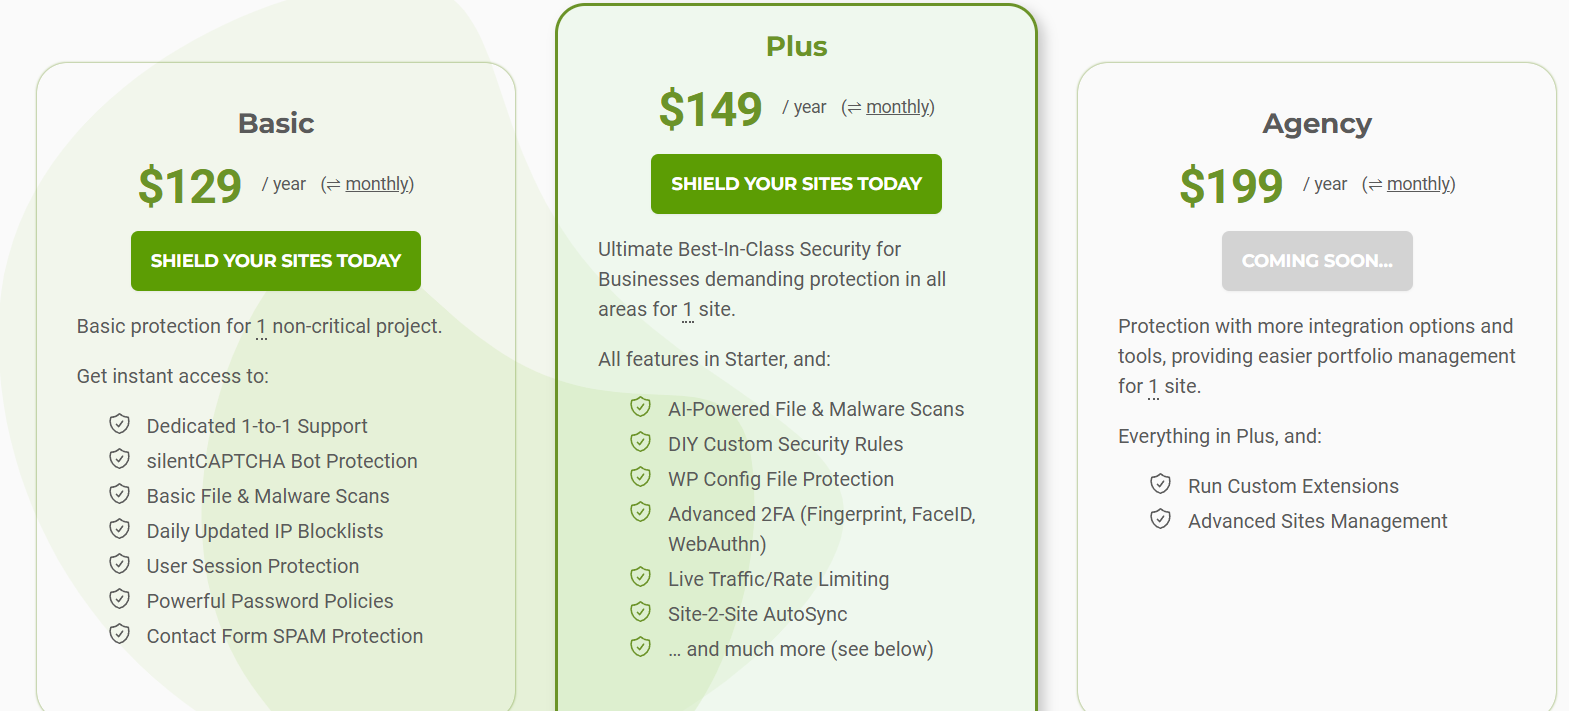Click the Coming Soon button for Agency
The width and height of the screenshot is (1569, 711).
pyautogui.click(x=1317, y=261)
